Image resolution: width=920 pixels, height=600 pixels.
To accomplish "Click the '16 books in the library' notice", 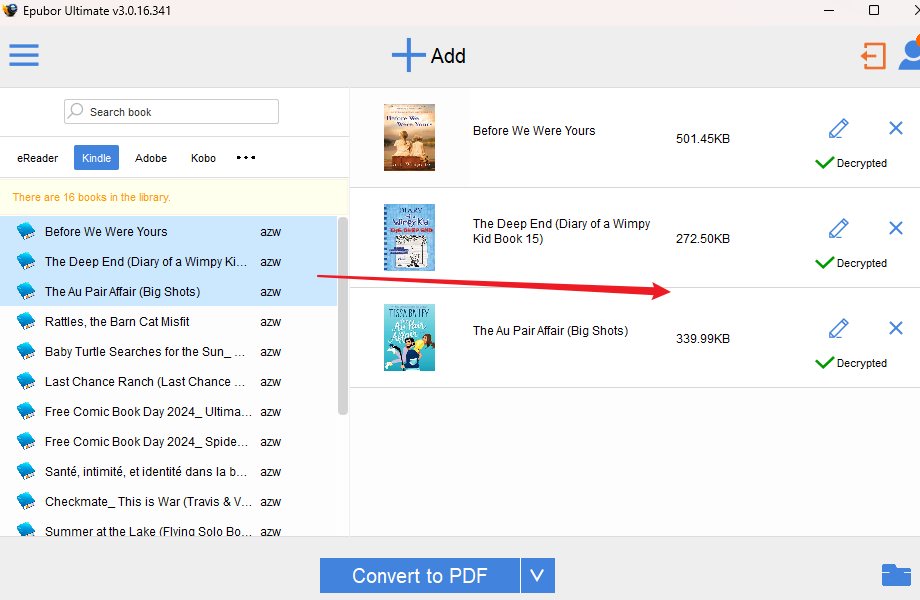I will [x=92, y=197].
